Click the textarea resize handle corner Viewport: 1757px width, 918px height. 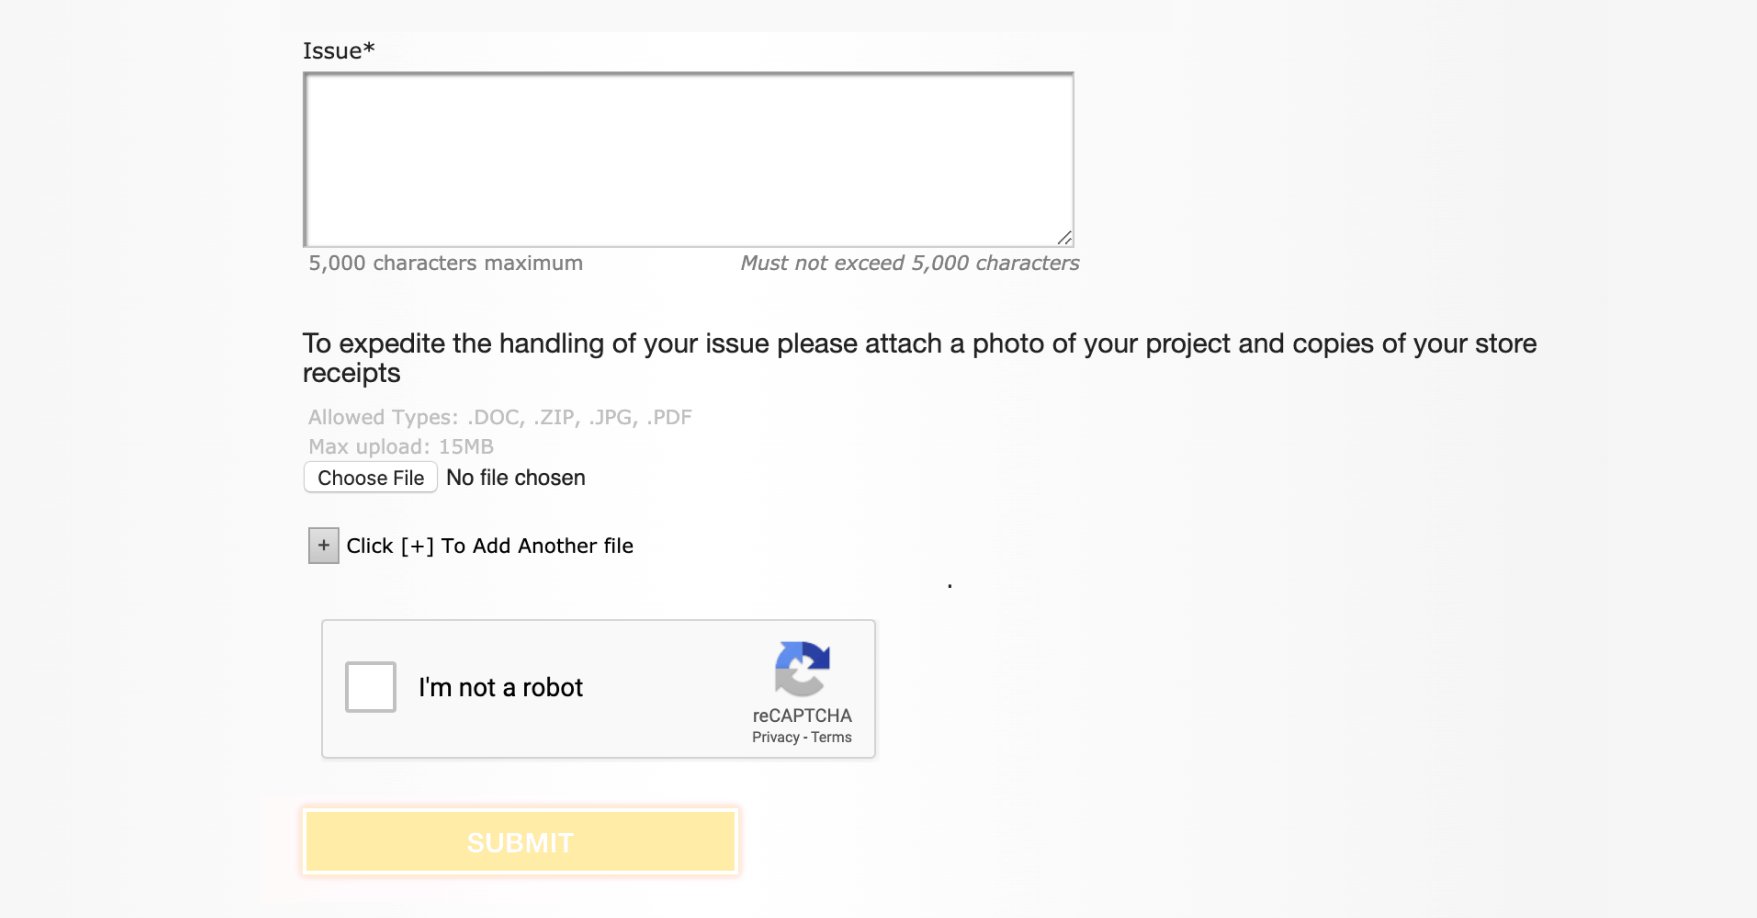point(1065,238)
